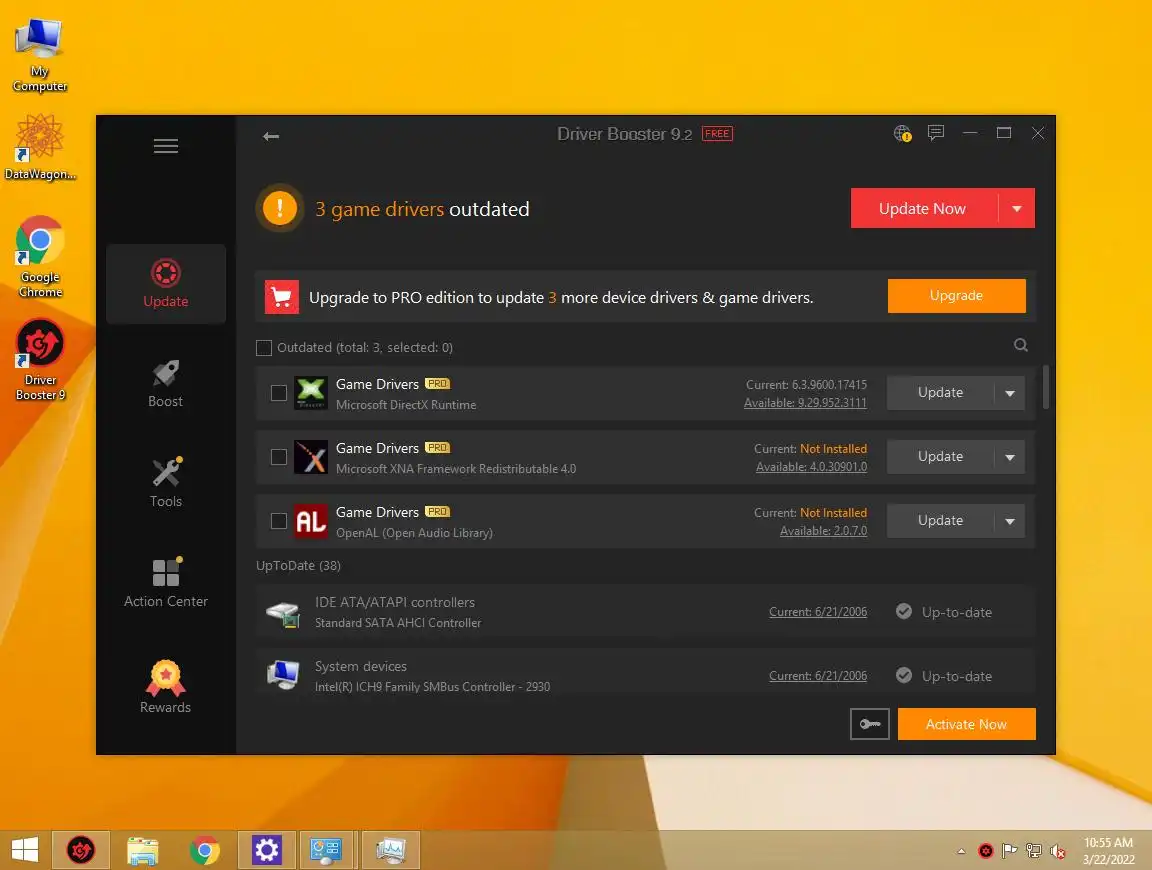Go back using the left arrow
This screenshot has width=1152, height=870.
pos(271,136)
